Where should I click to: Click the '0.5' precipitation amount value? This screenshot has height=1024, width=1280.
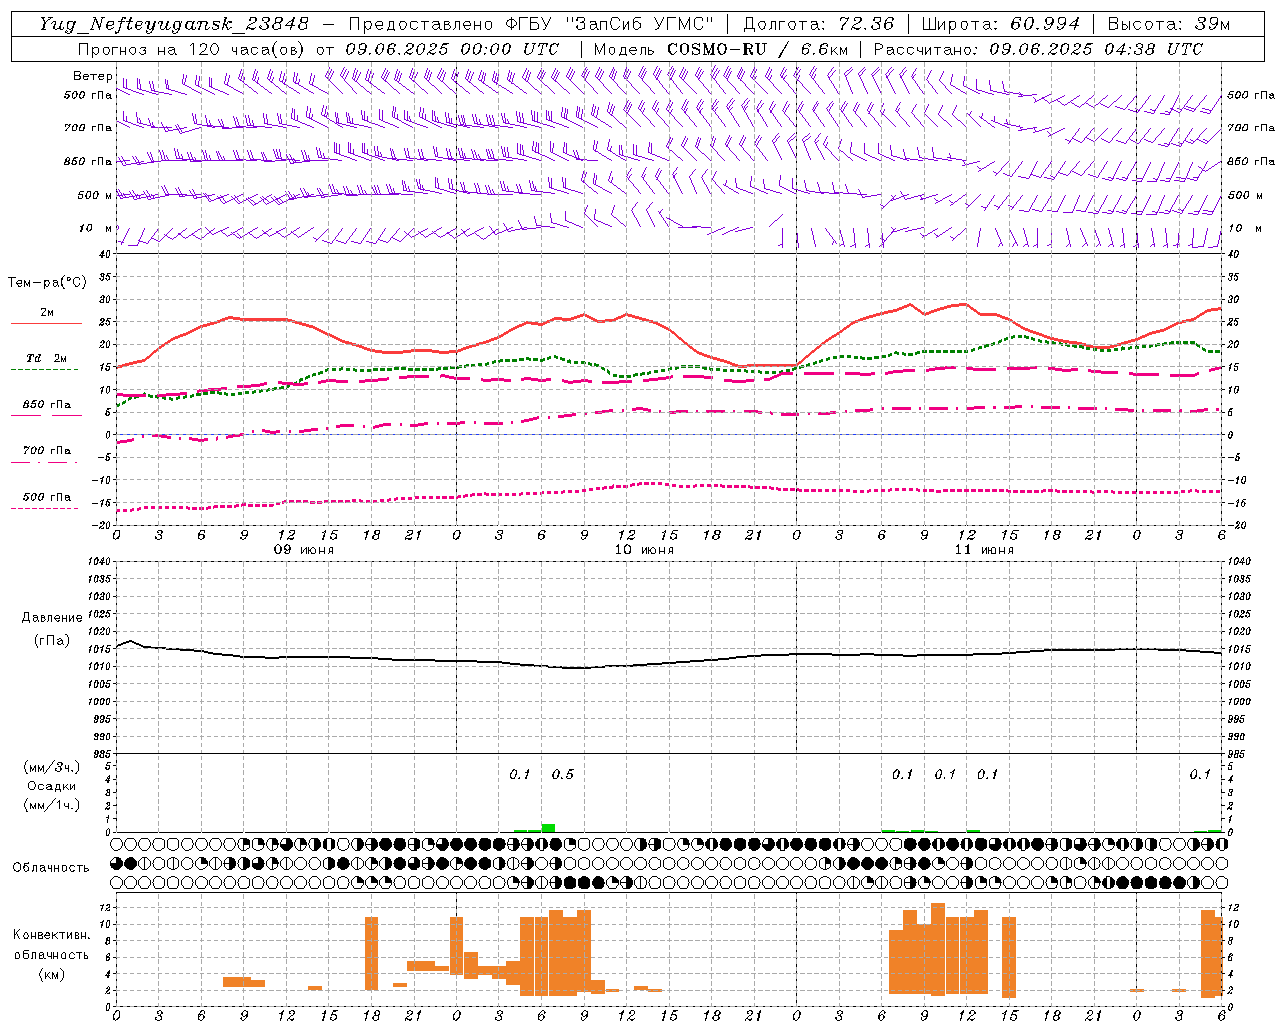click(563, 774)
